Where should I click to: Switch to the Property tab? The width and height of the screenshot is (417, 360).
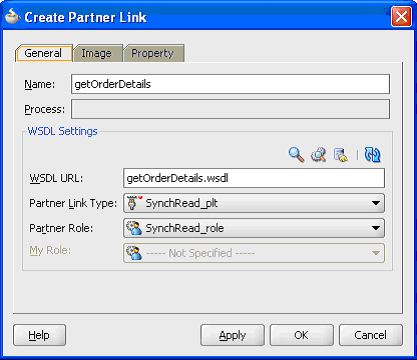153,53
